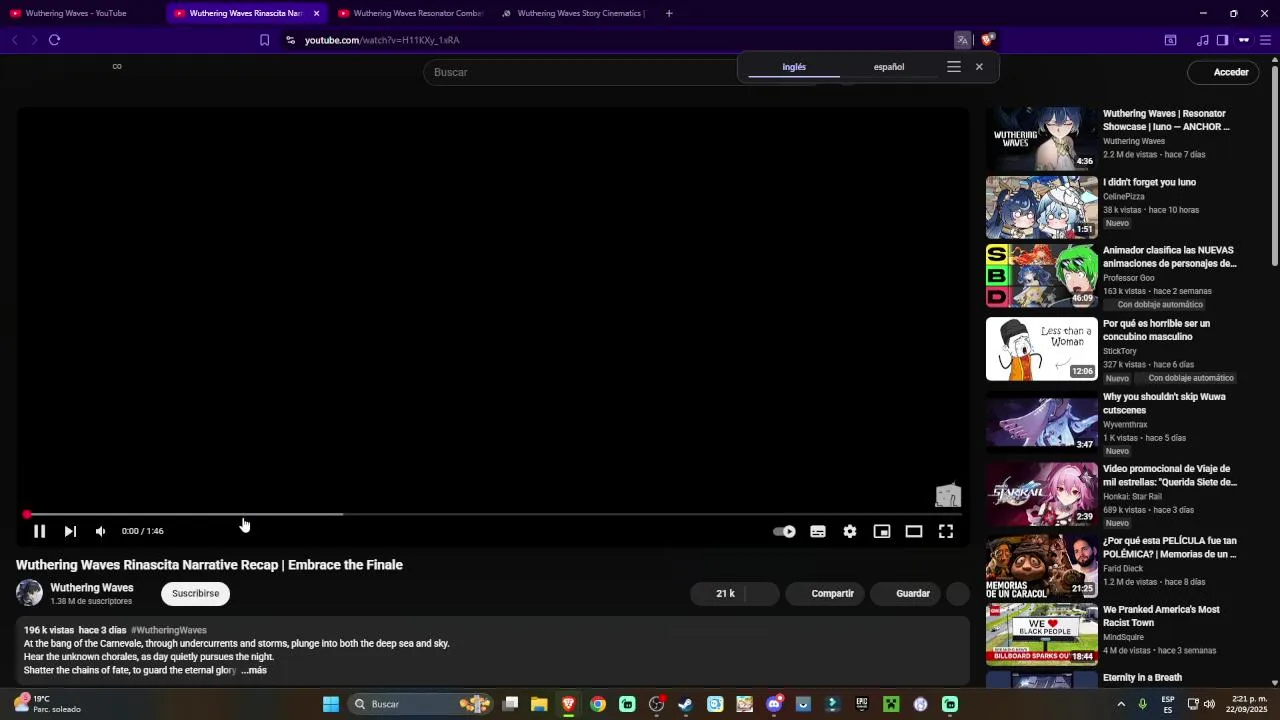Viewport: 1280px width, 720px height.
Task: Close the Rinascita Narrative tab
Action: pos(316,13)
